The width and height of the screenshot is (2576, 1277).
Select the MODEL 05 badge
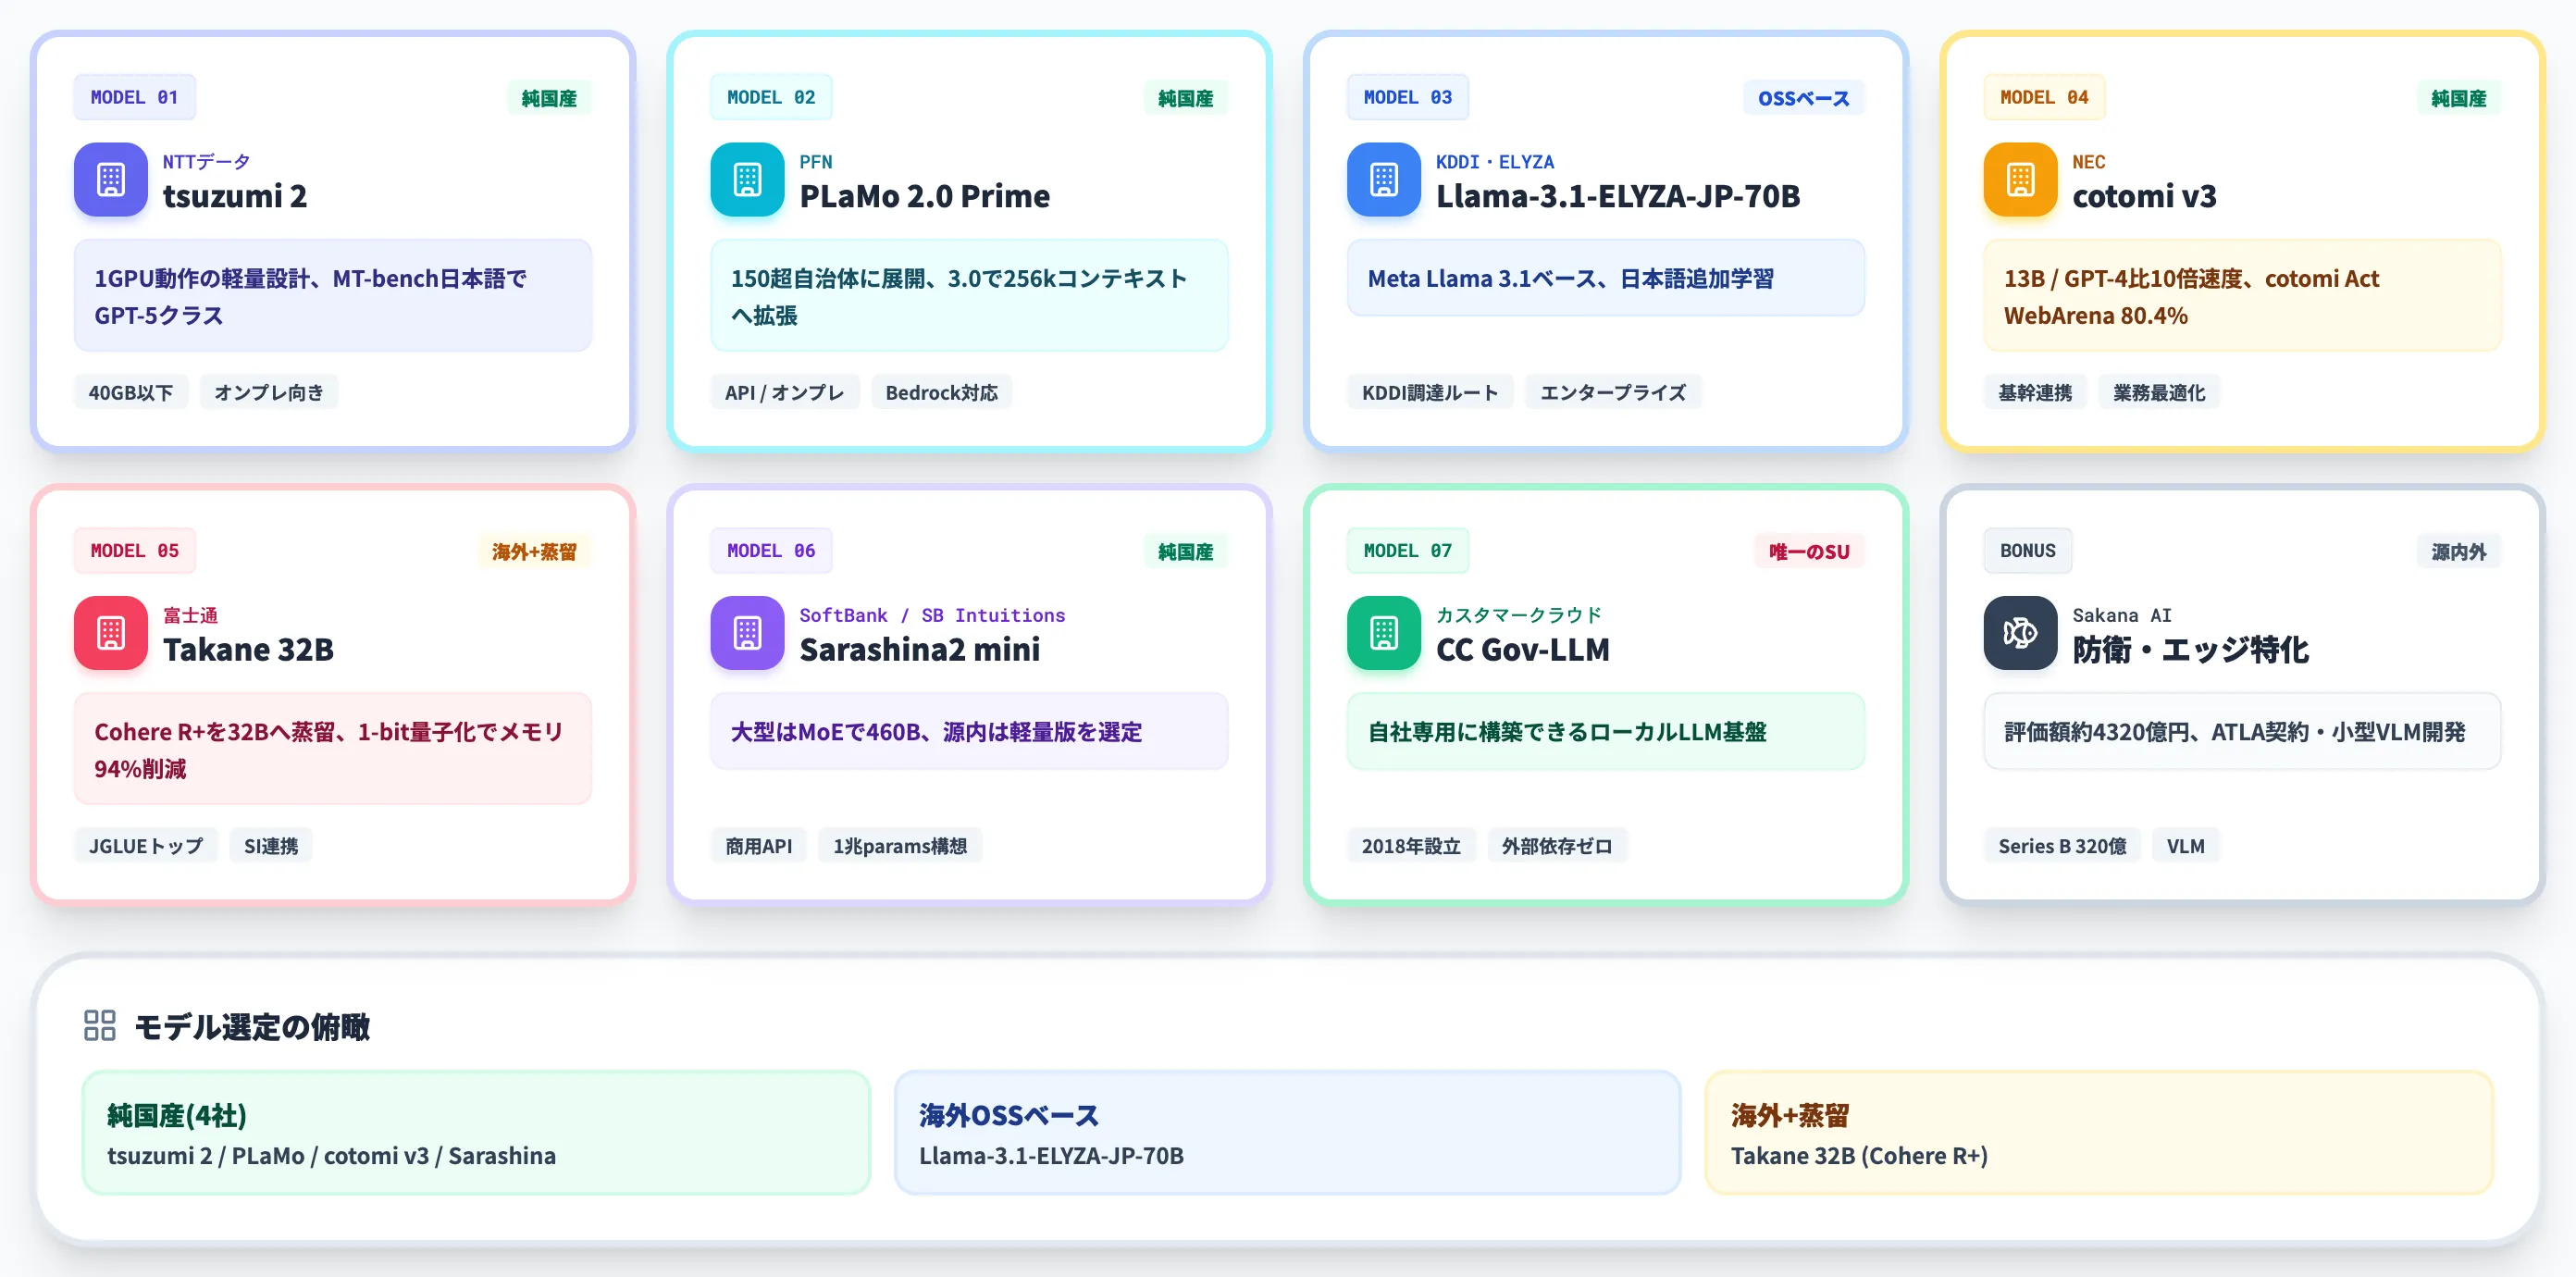(x=134, y=550)
